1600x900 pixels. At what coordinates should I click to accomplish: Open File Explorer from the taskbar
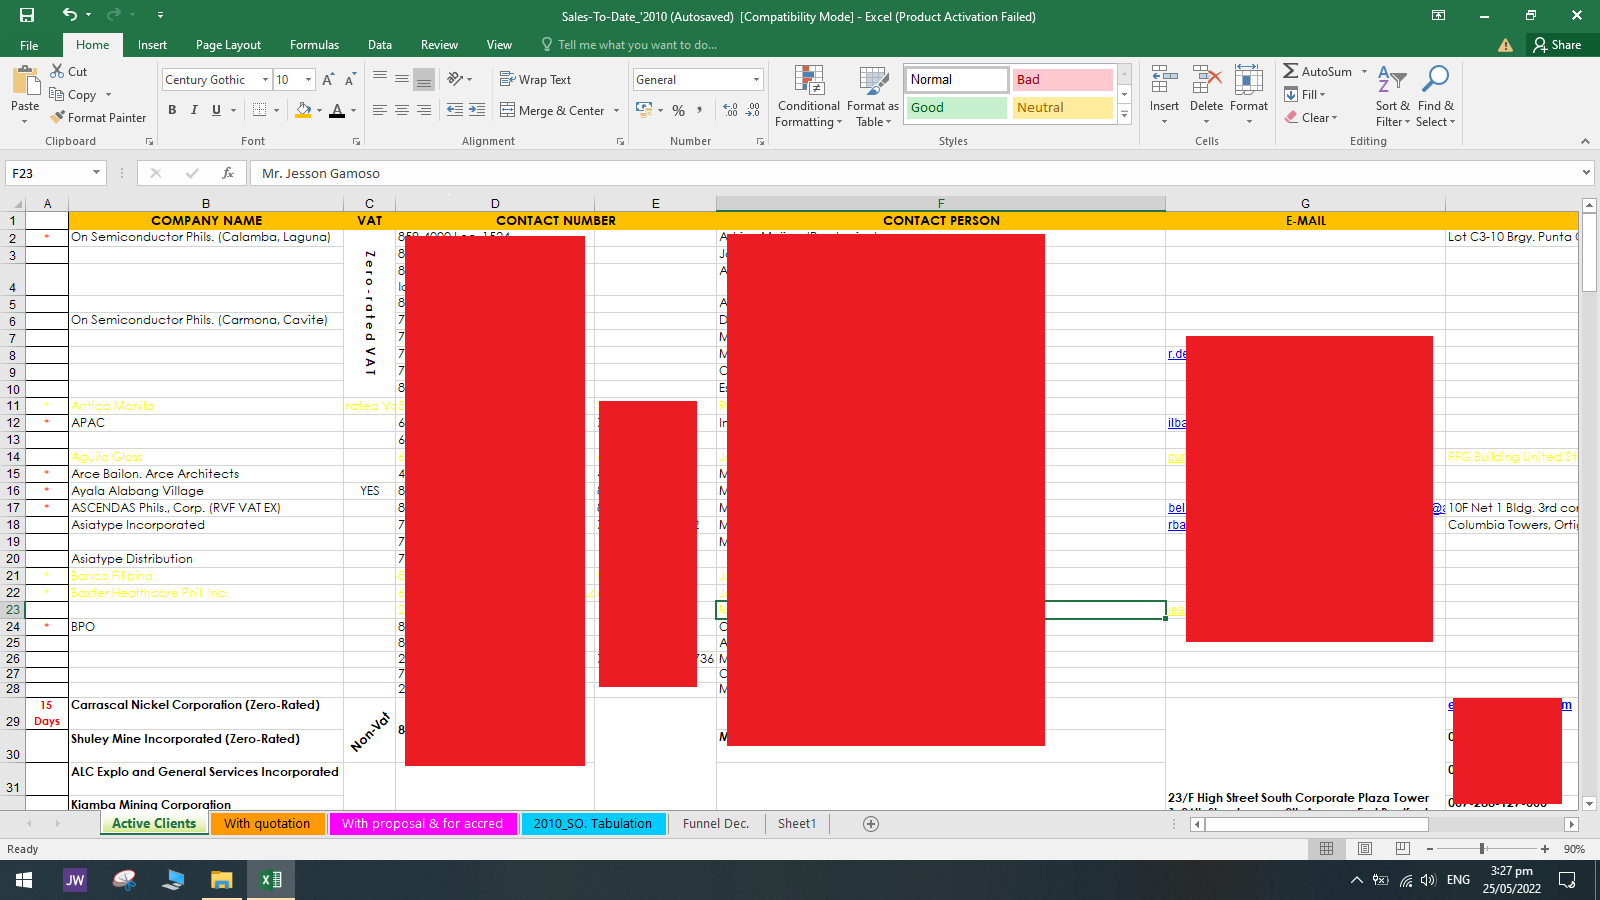[x=222, y=880]
